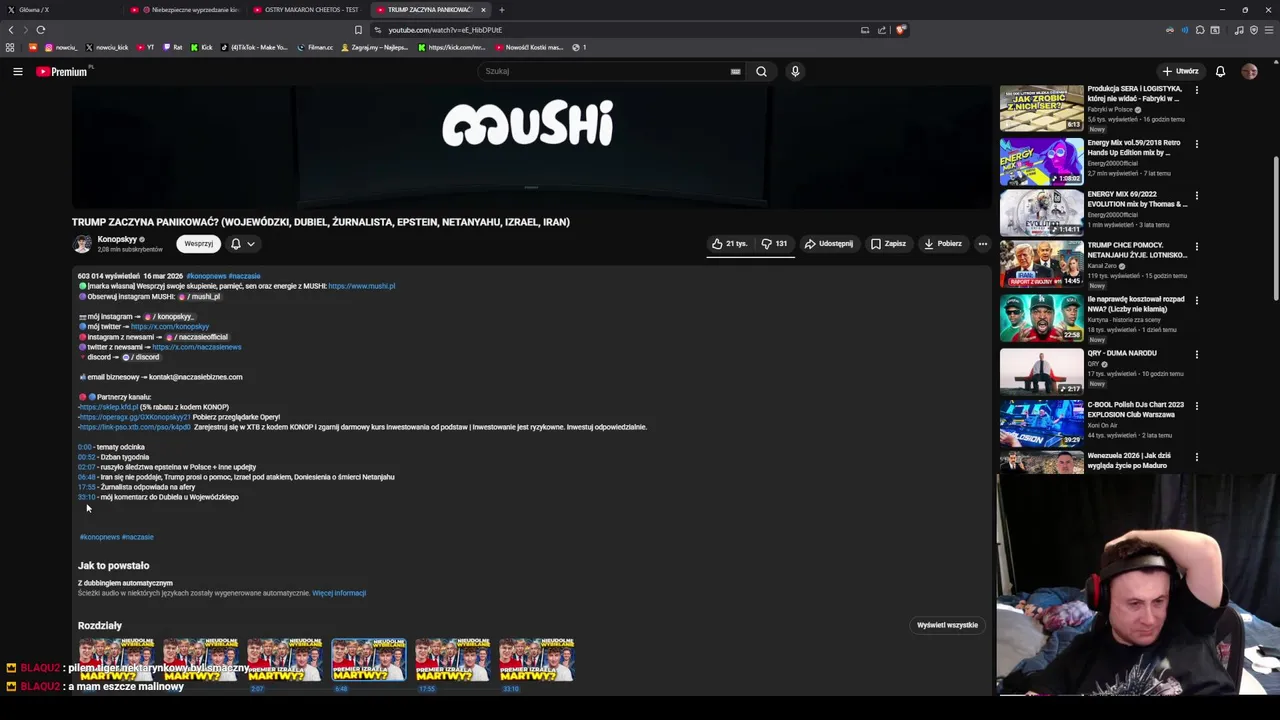Open options for QRY - DUMA NARODU video

(x=1196, y=354)
